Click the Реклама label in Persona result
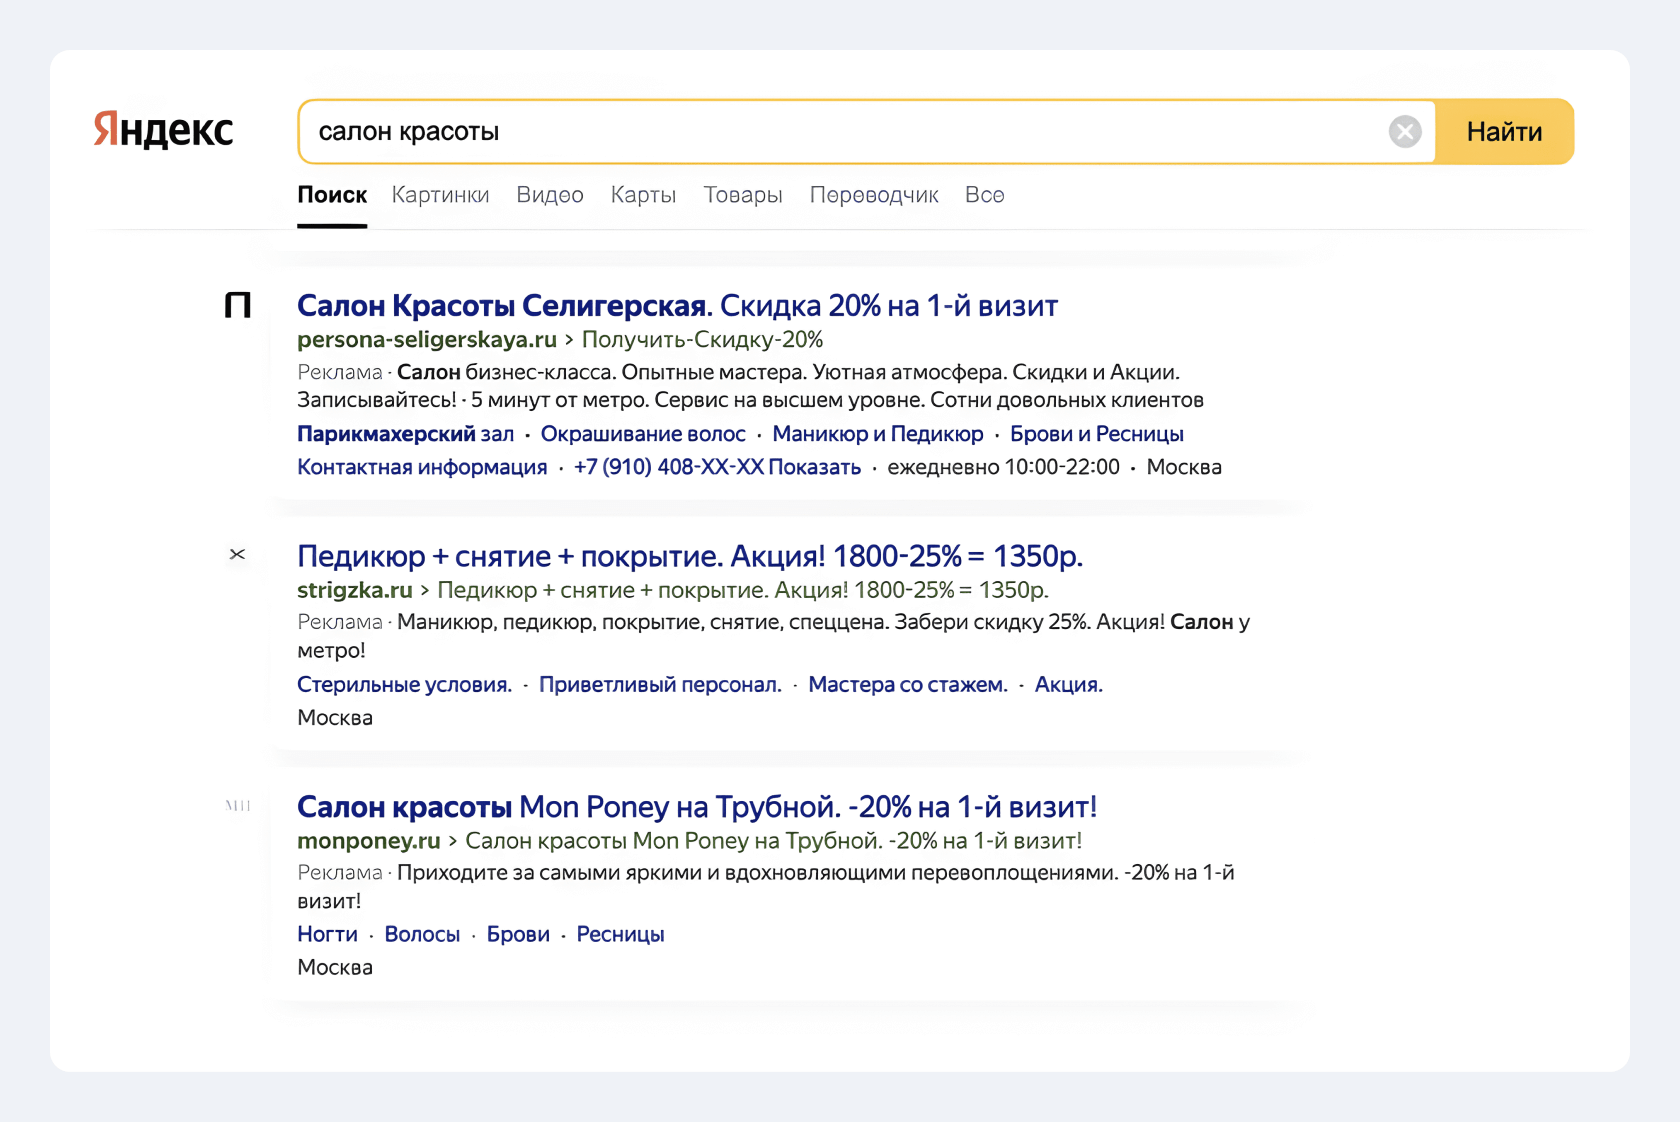The image size is (1680, 1122). (x=340, y=372)
